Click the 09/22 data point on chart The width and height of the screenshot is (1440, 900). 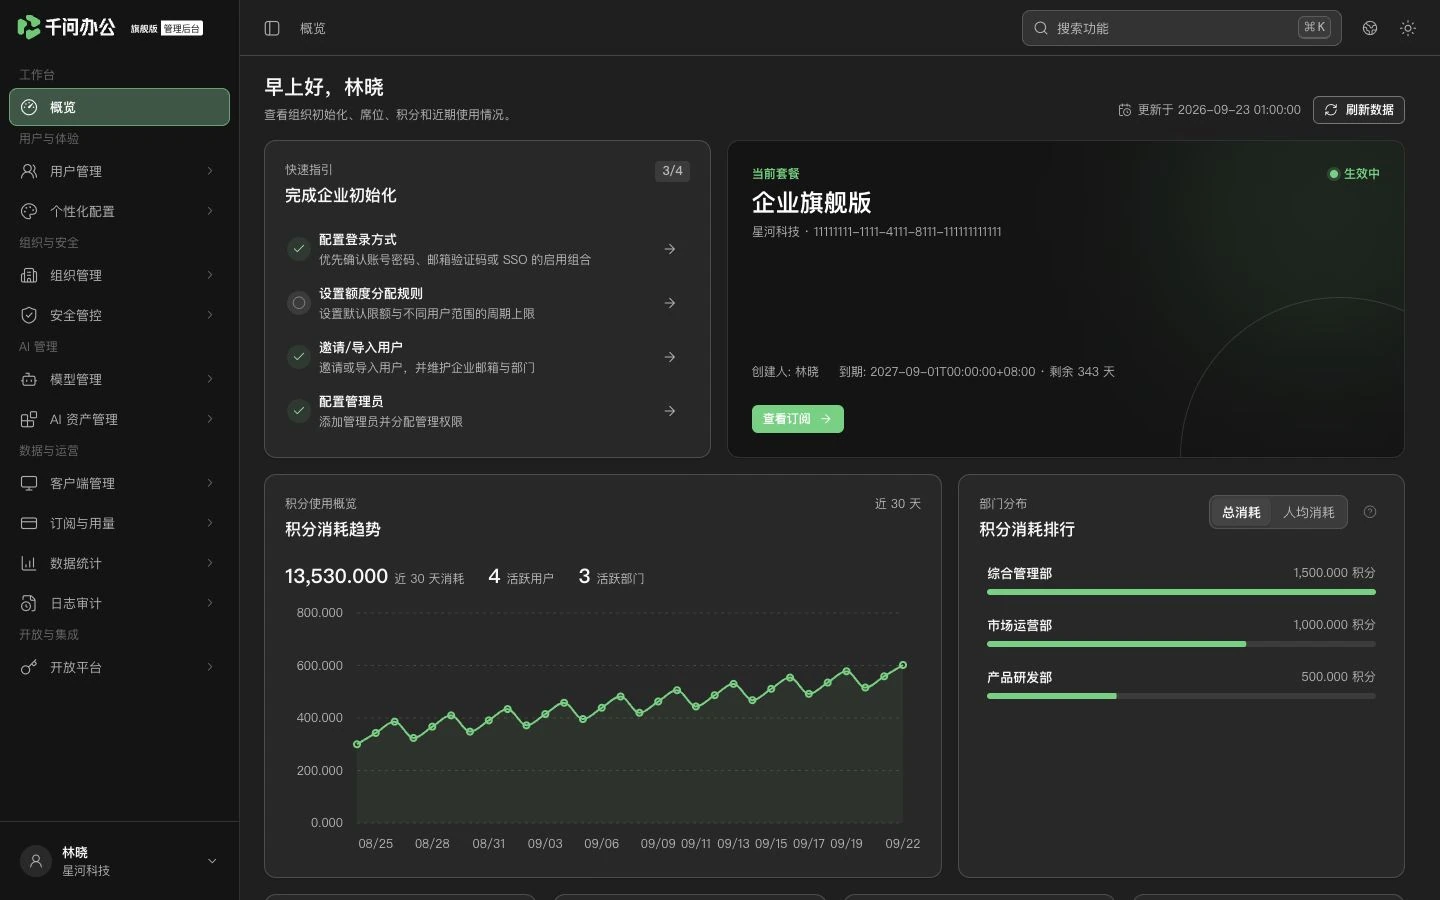[x=903, y=665]
